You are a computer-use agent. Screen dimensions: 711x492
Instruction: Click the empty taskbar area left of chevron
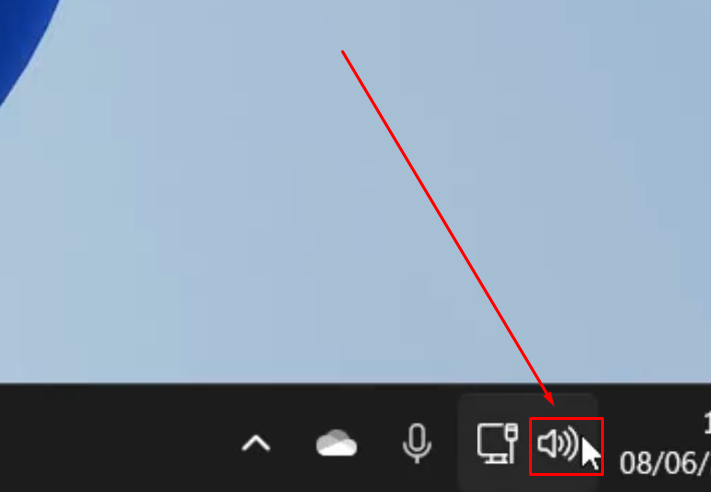(x=113, y=440)
